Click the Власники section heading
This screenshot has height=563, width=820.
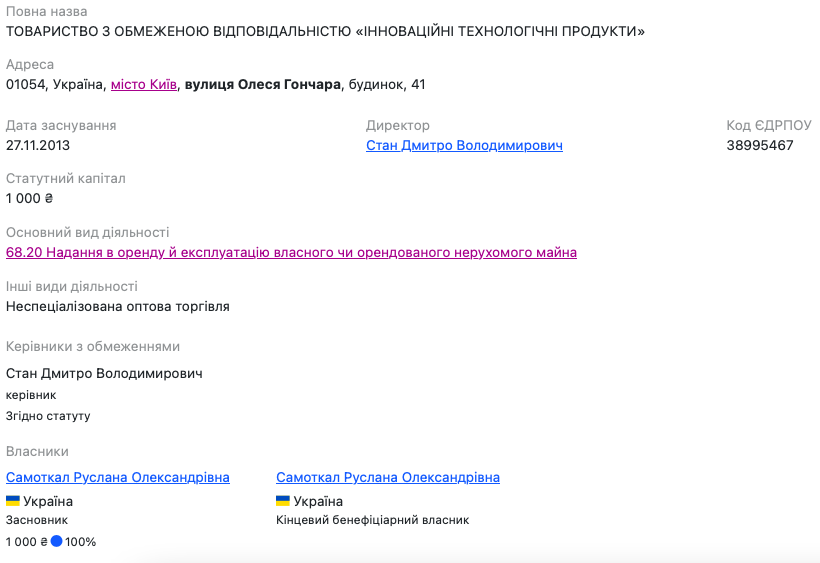click(37, 451)
